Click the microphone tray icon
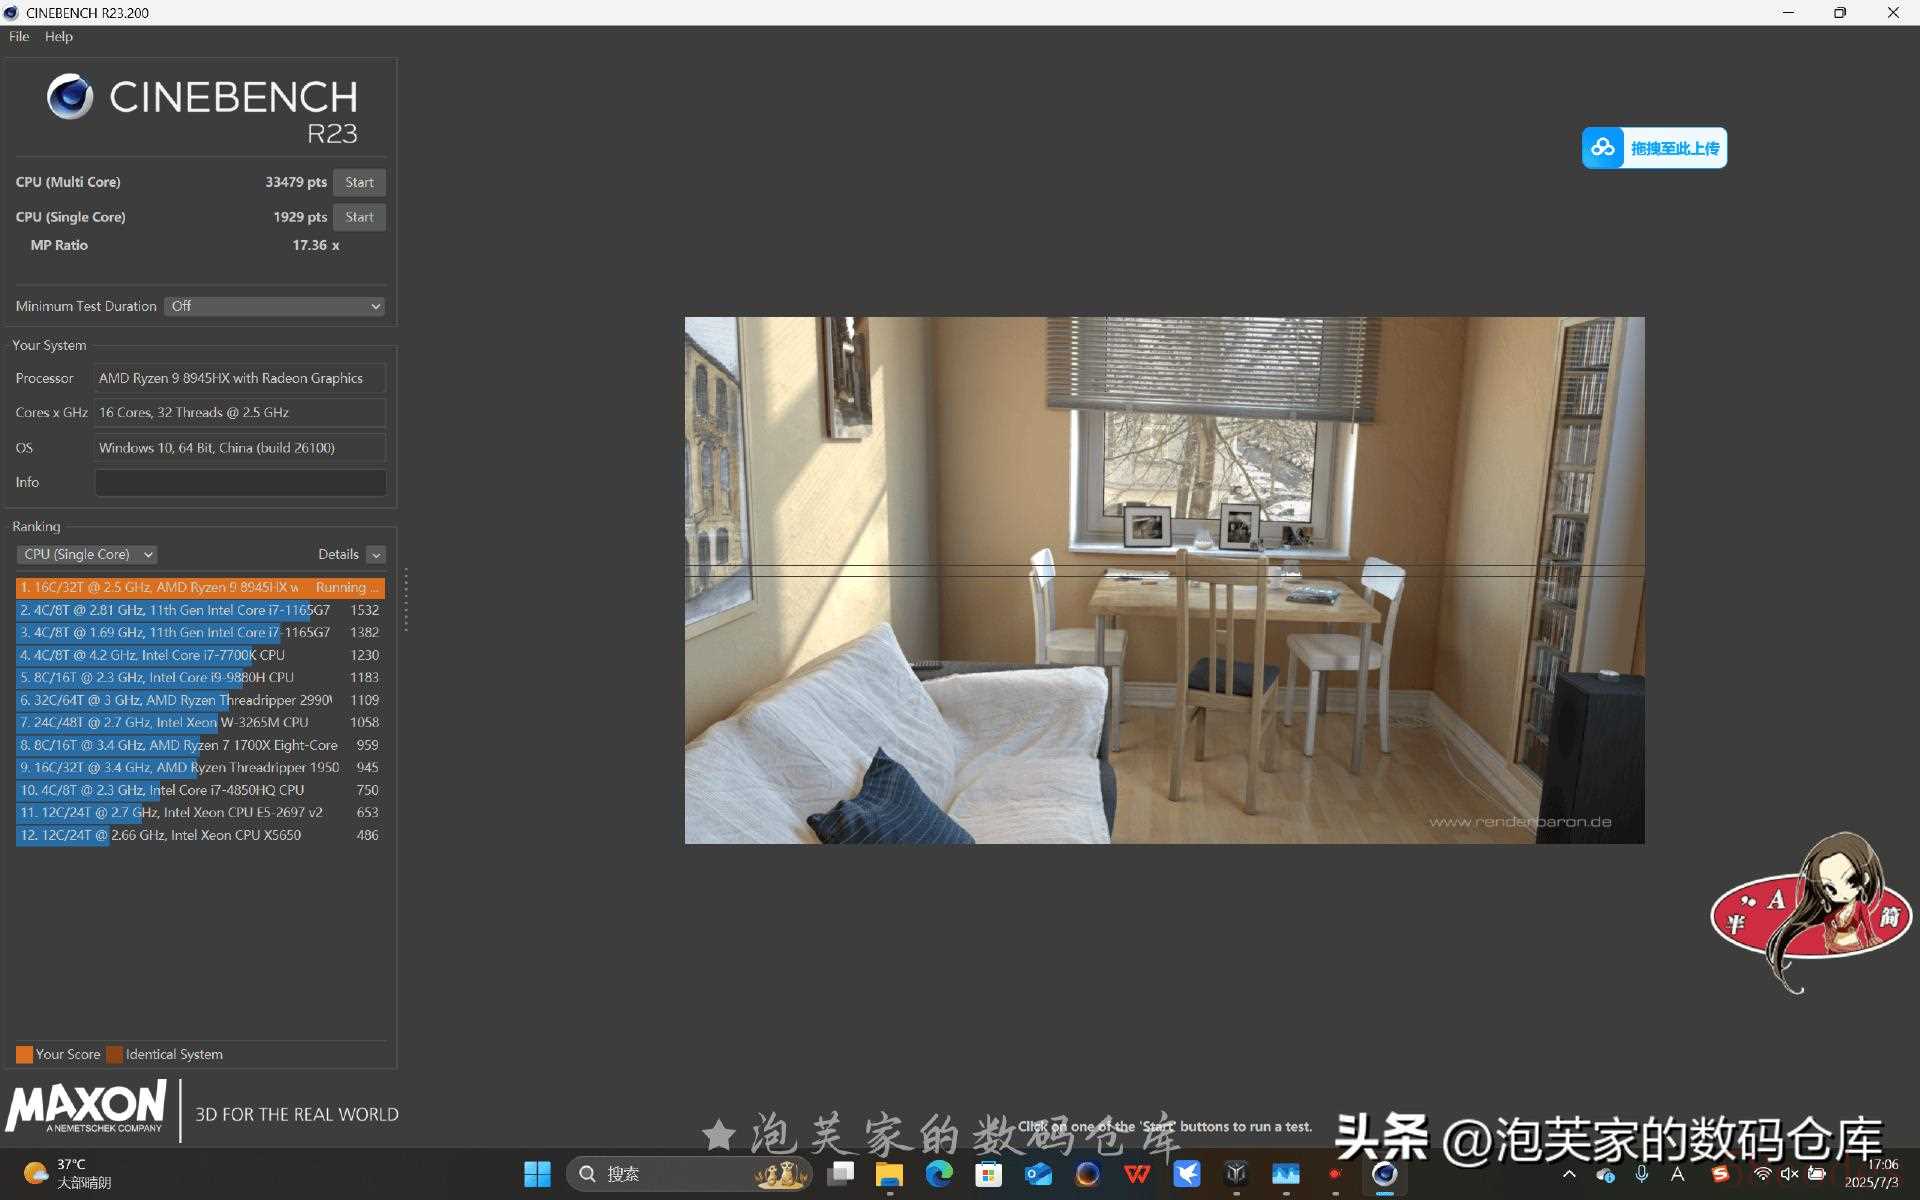The width and height of the screenshot is (1920, 1200). point(1642,1174)
